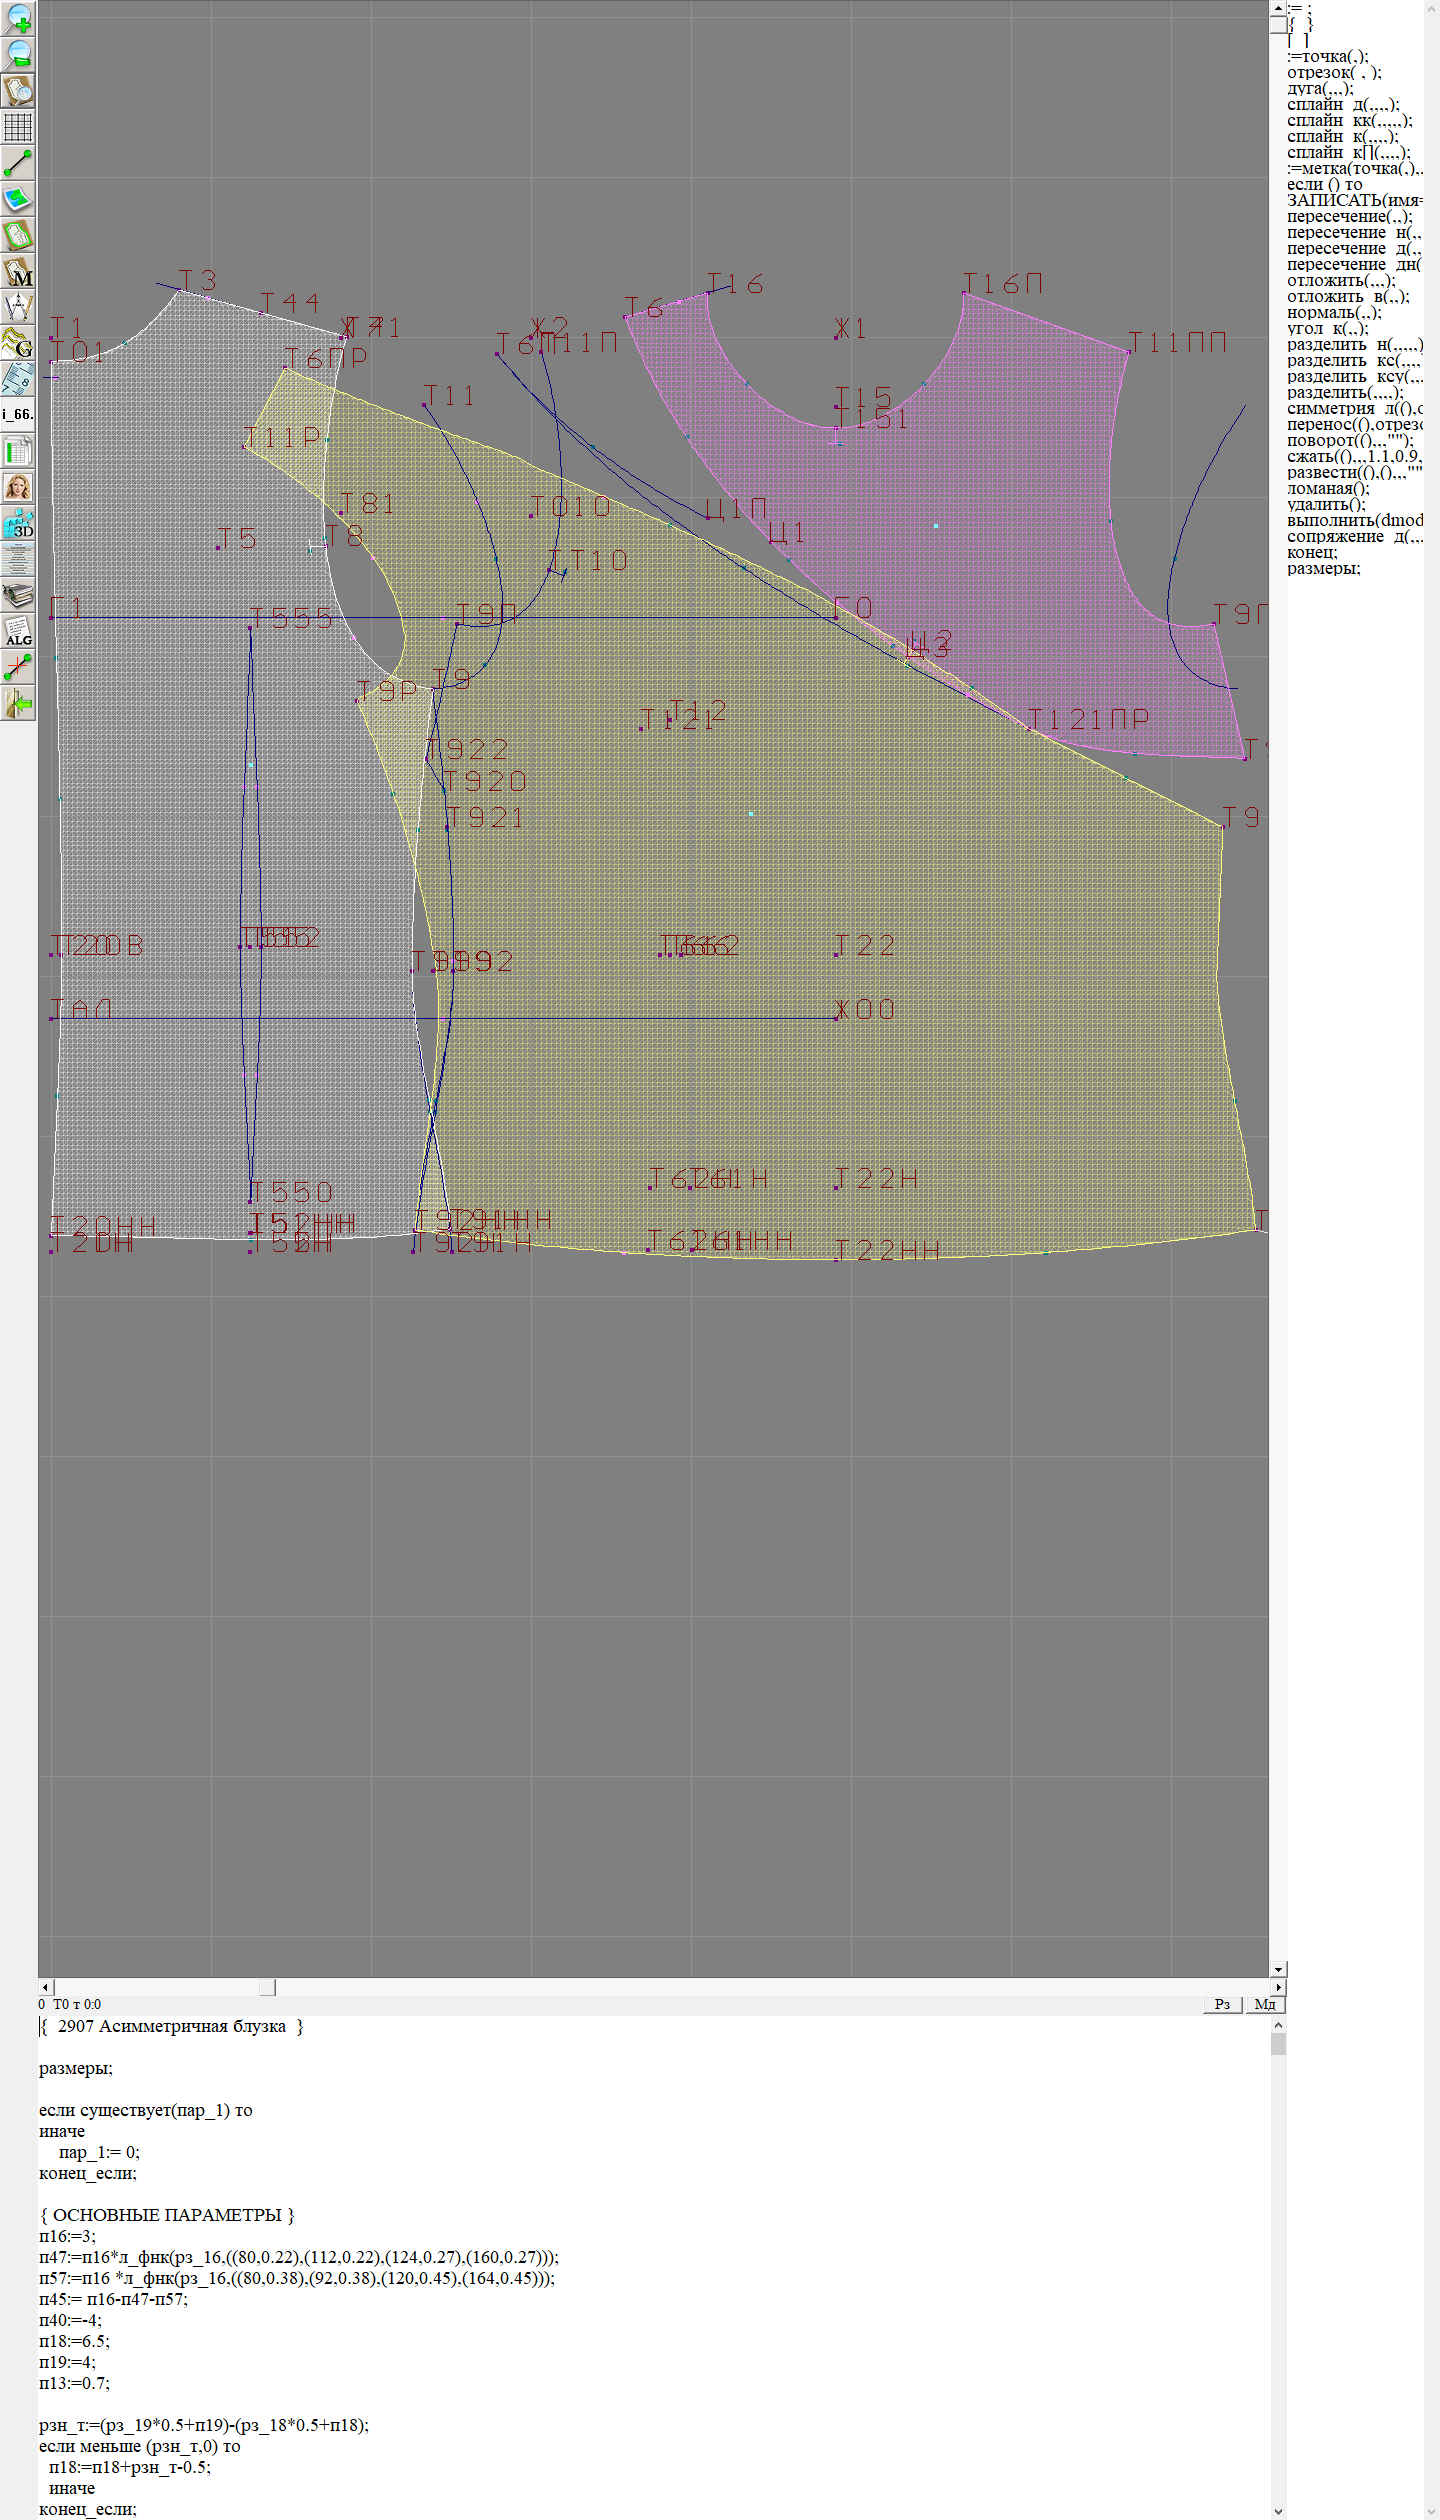Image resolution: width=1440 pixels, height=2520 pixels.
Task: Click code editor scrollbar up arrow
Action: coord(1278,2025)
